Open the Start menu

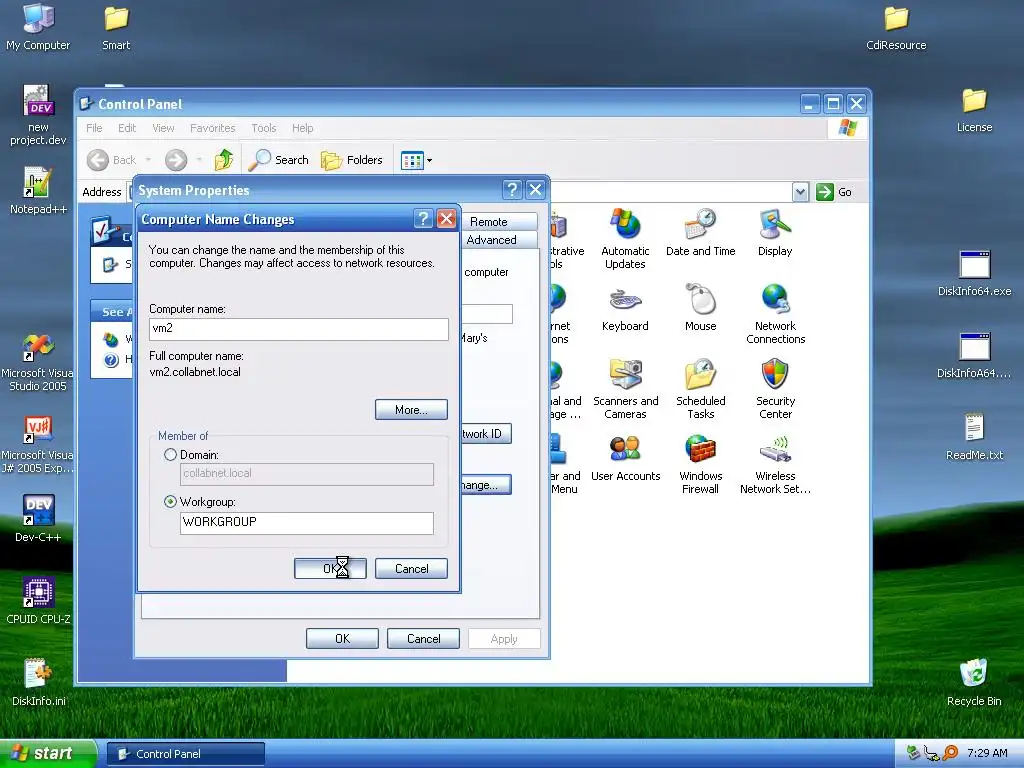(x=48, y=754)
